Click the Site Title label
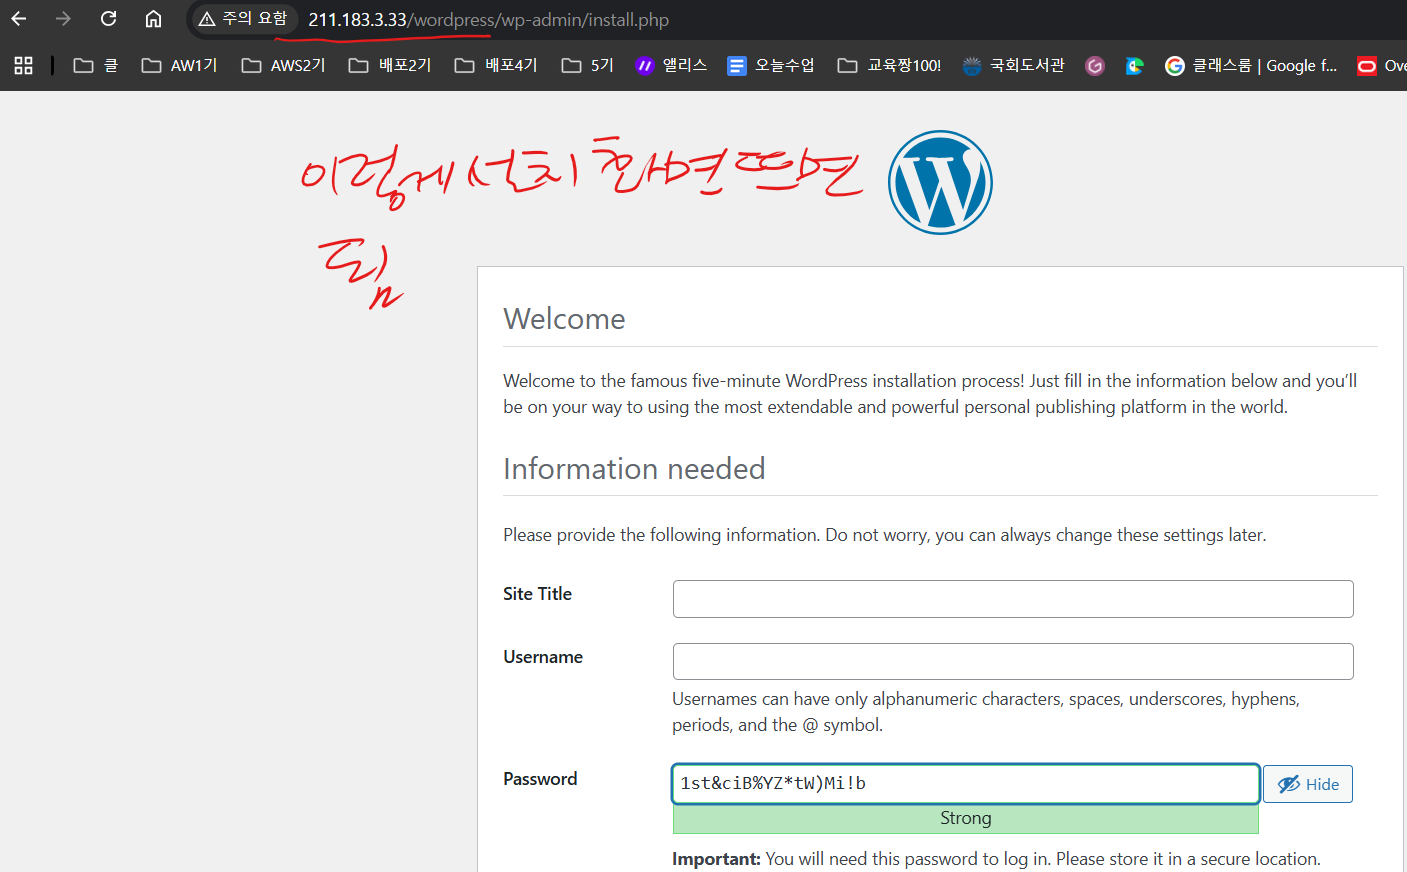The height and width of the screenshot is (872, 1407). point(537,594)
